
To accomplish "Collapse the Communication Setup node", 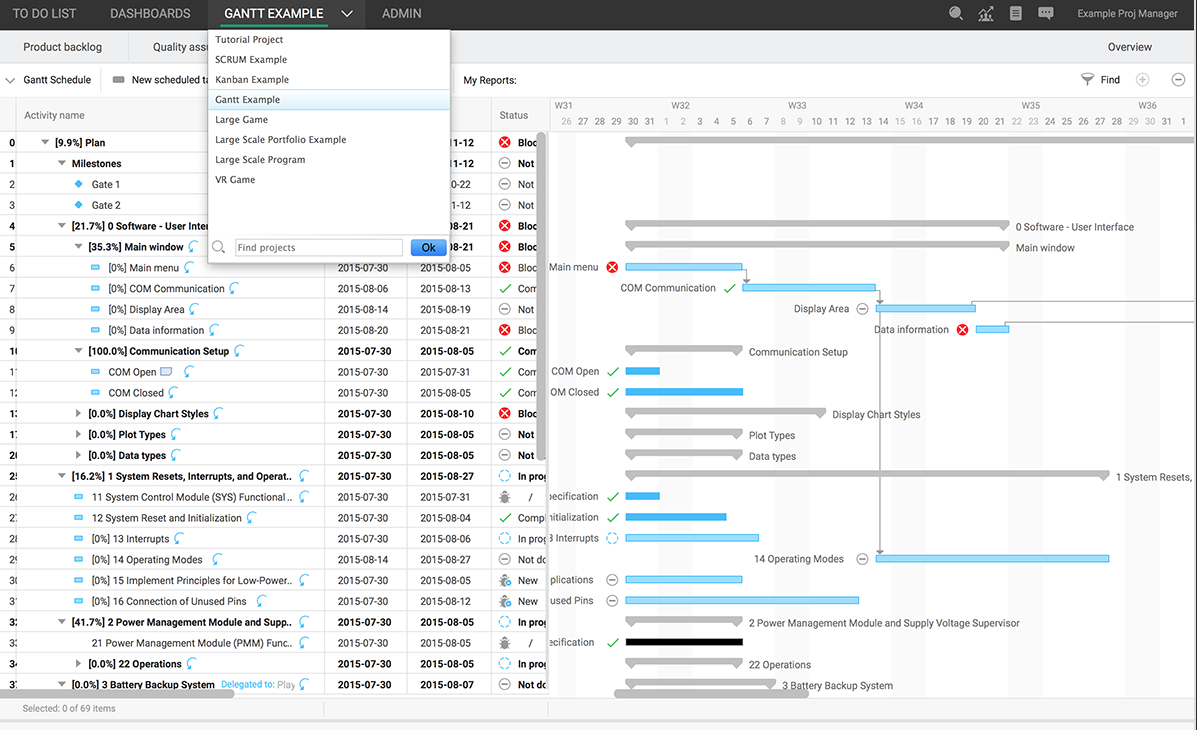I will 79,351.
